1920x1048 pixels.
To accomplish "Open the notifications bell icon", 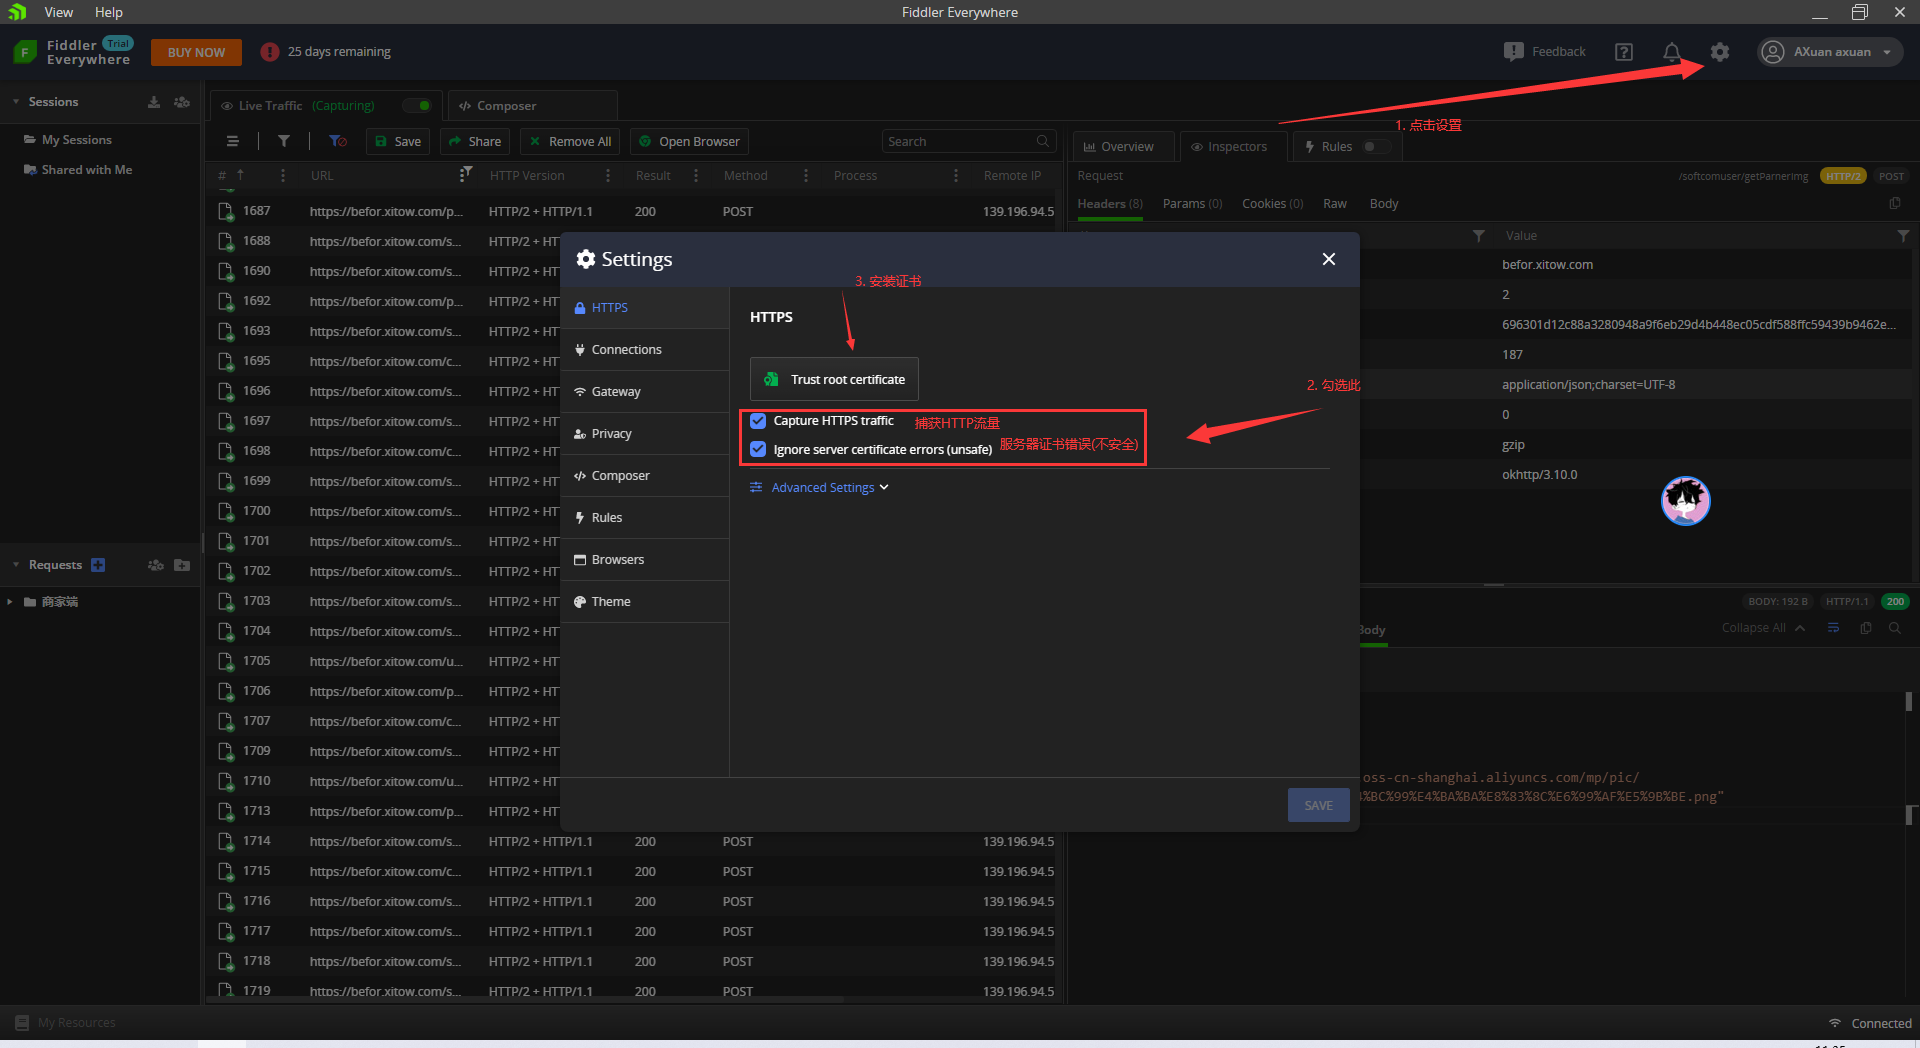I will coord(1671,52).
